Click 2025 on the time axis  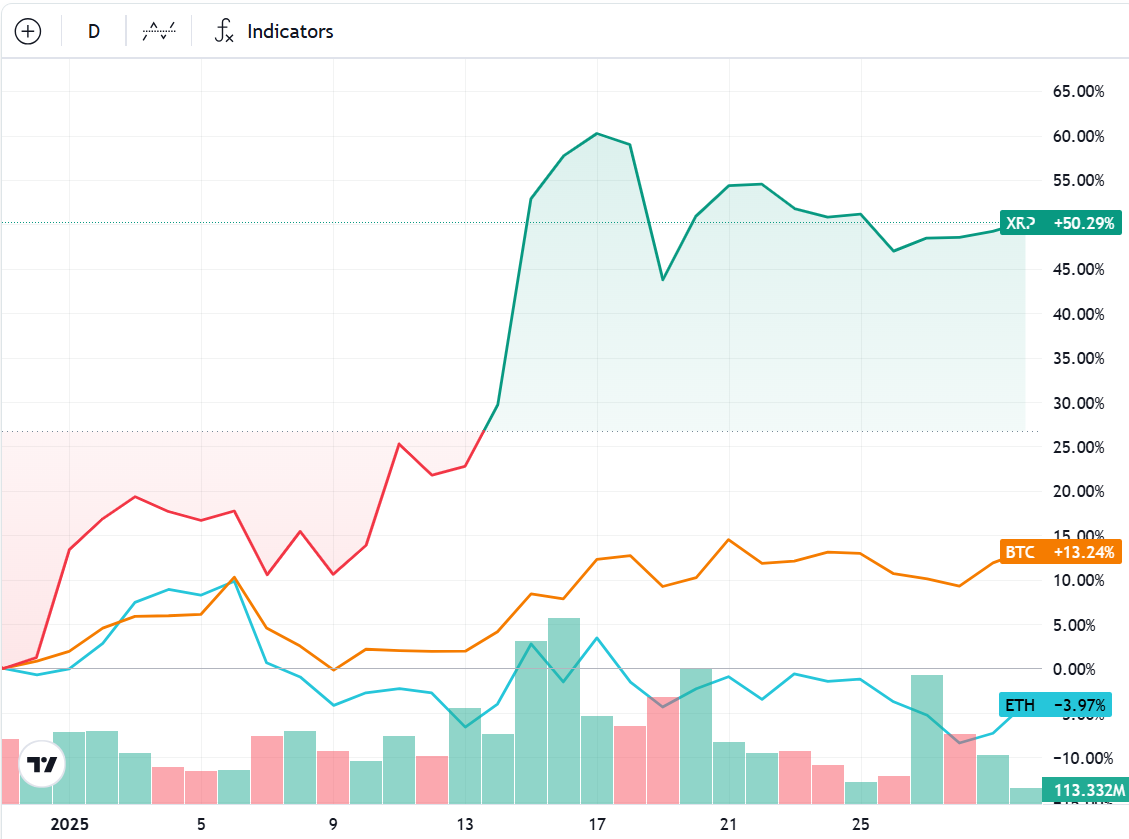click(70, 822)
